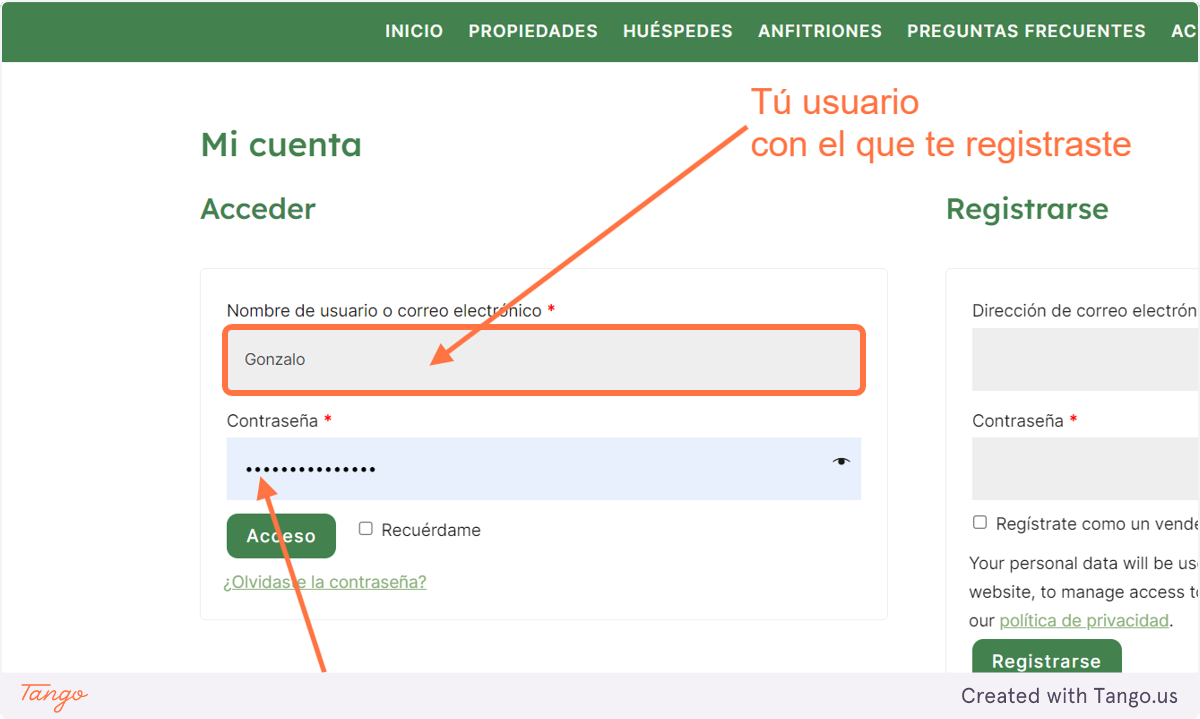The image size is (1200, 719).
Task: Click the registration email address field
Action: (1086, 359)
